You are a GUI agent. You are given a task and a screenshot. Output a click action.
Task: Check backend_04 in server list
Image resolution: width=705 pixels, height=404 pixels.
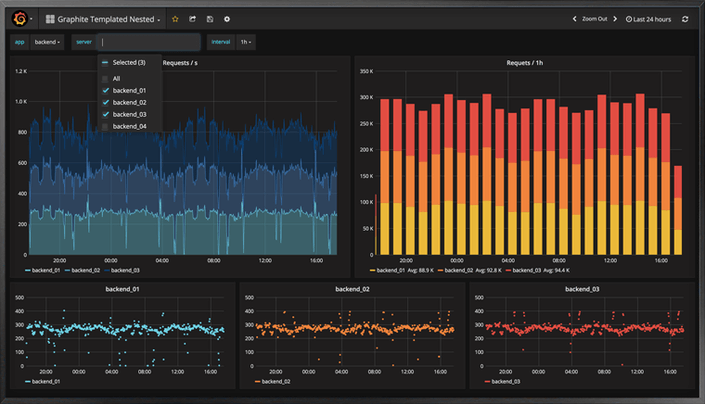pos(124,126)
